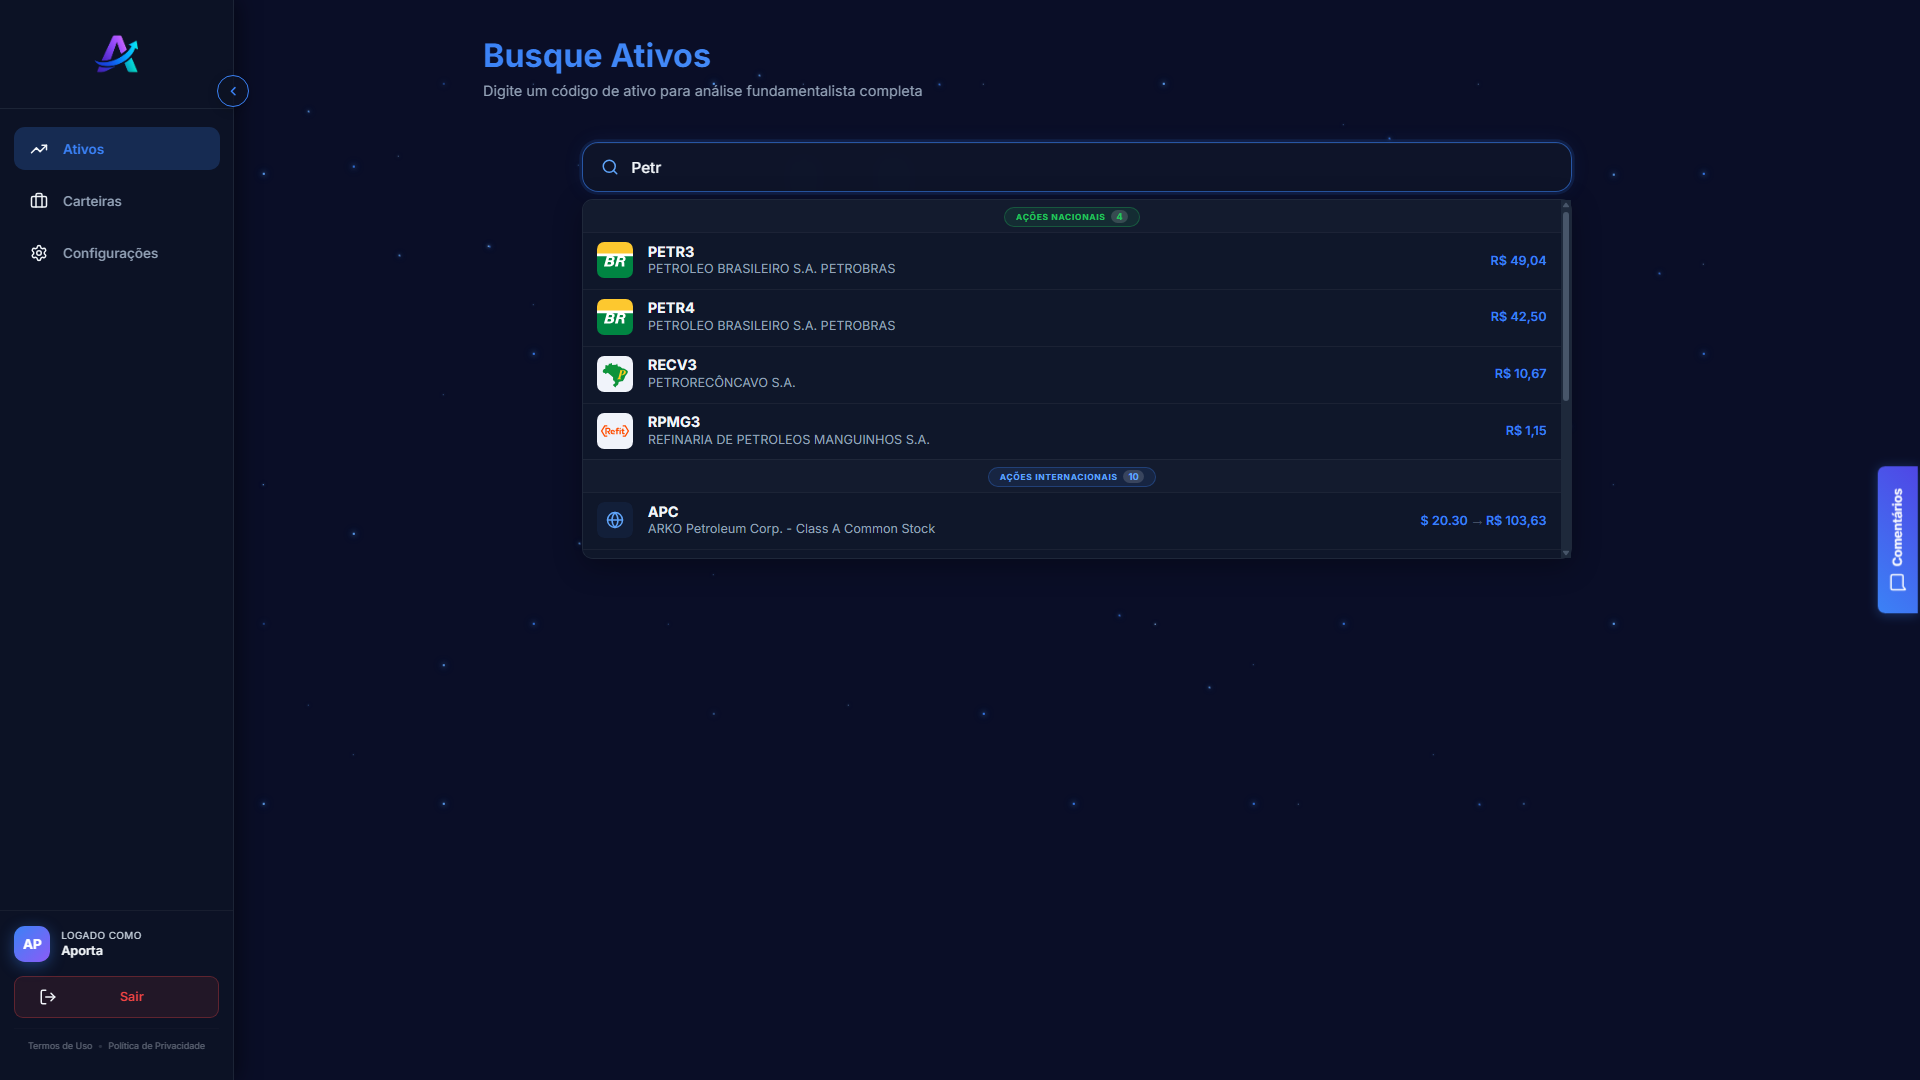Choose the RPMG3 ticker result
This screenshot has height=1080, width=1920.
coord(1072,431)
